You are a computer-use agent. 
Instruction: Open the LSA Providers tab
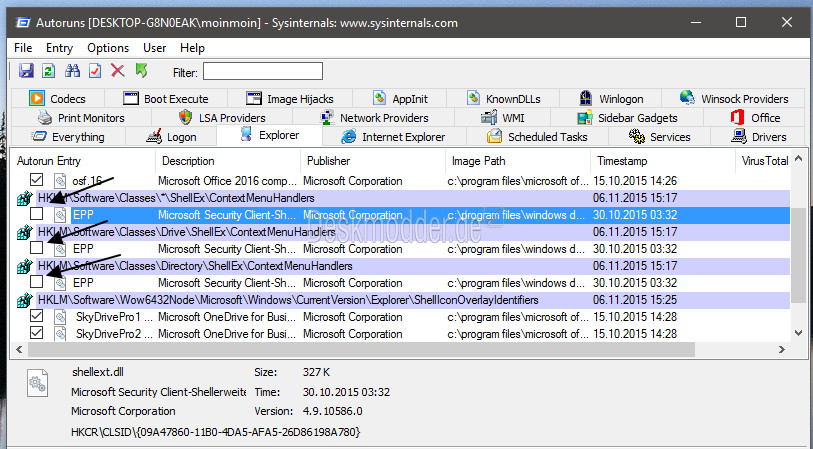click(x=222, y=118)
